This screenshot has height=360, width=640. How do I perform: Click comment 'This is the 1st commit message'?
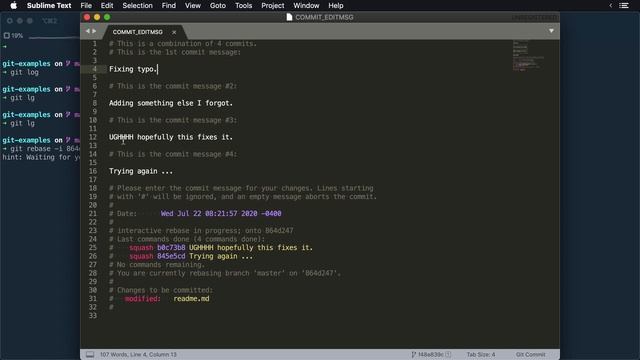click(175, 52)
